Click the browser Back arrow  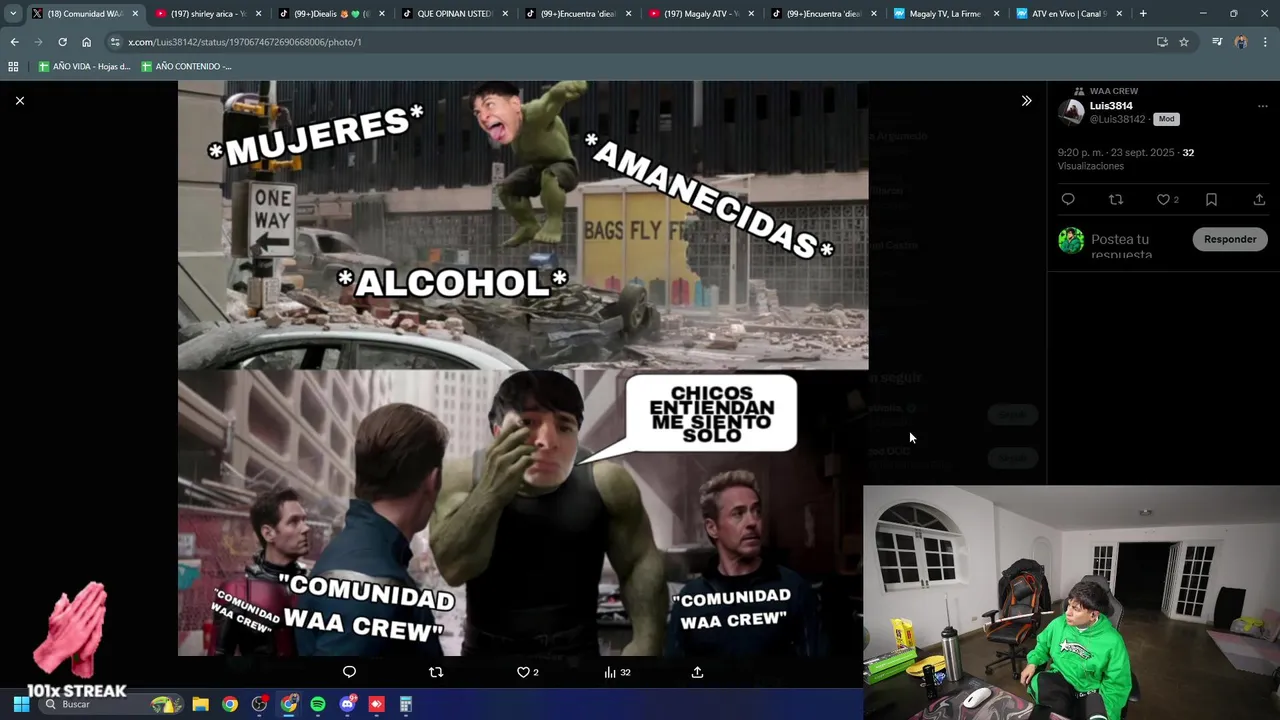14,42
